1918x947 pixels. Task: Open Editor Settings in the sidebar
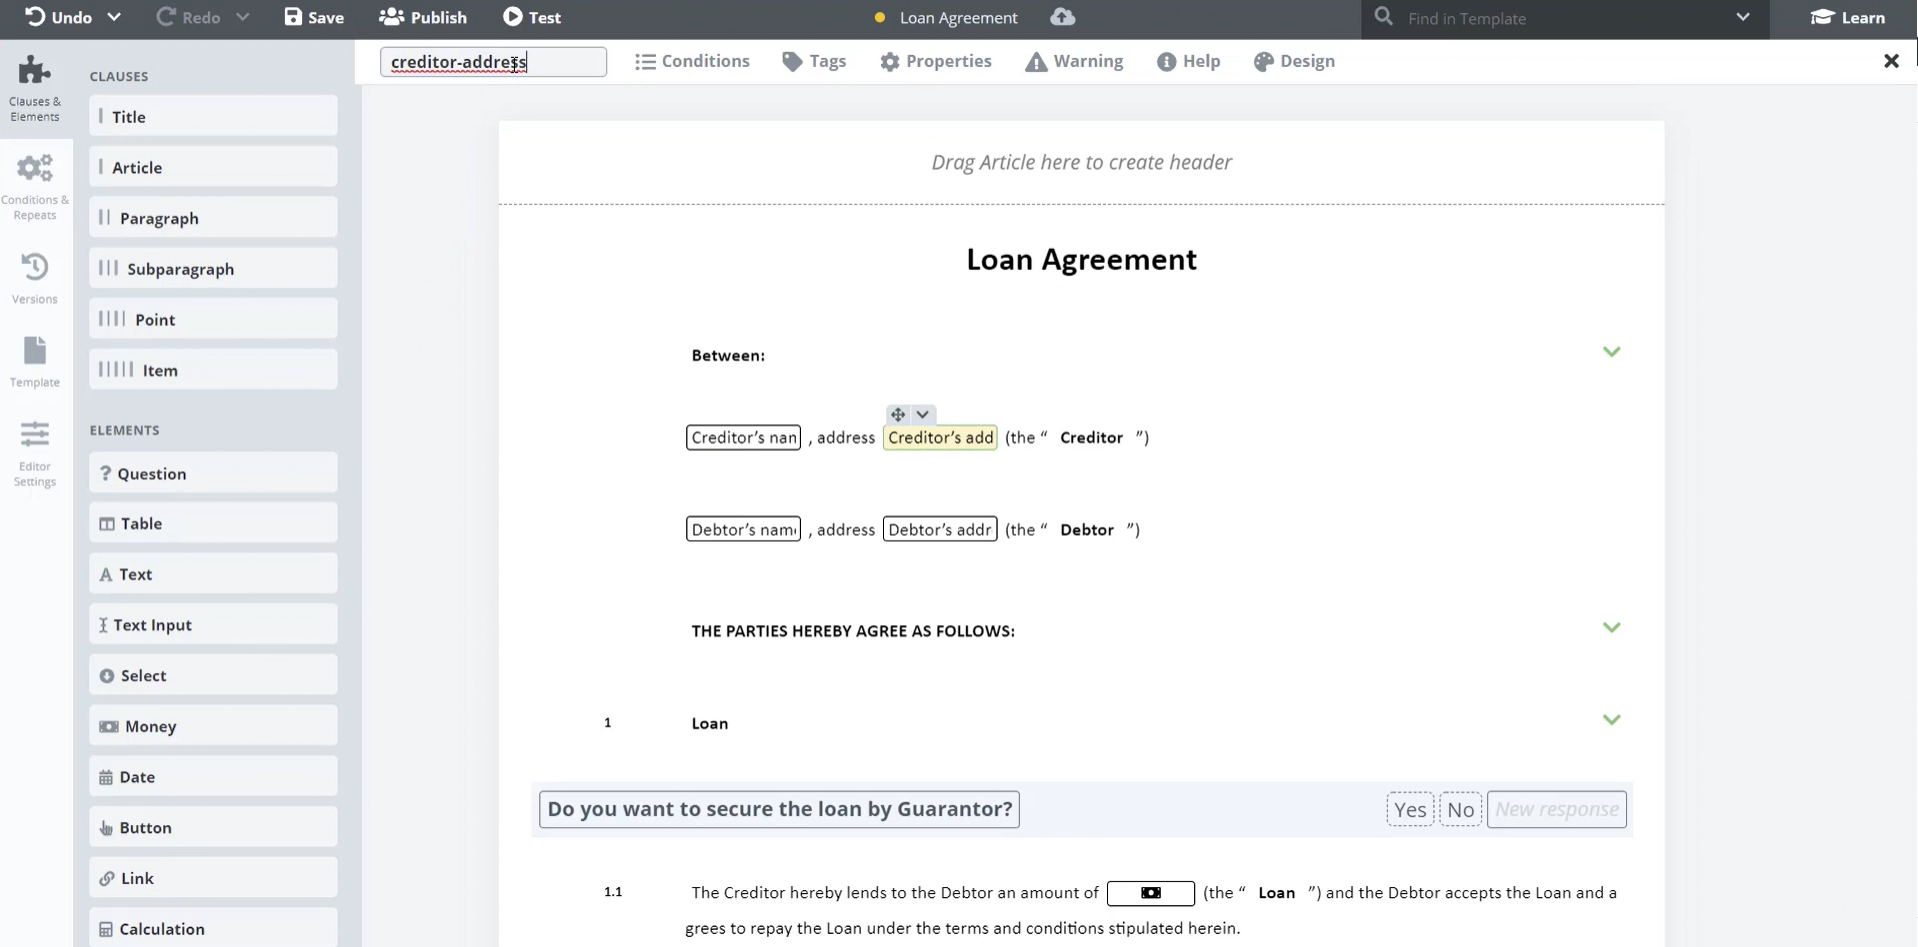click(35, 452)
